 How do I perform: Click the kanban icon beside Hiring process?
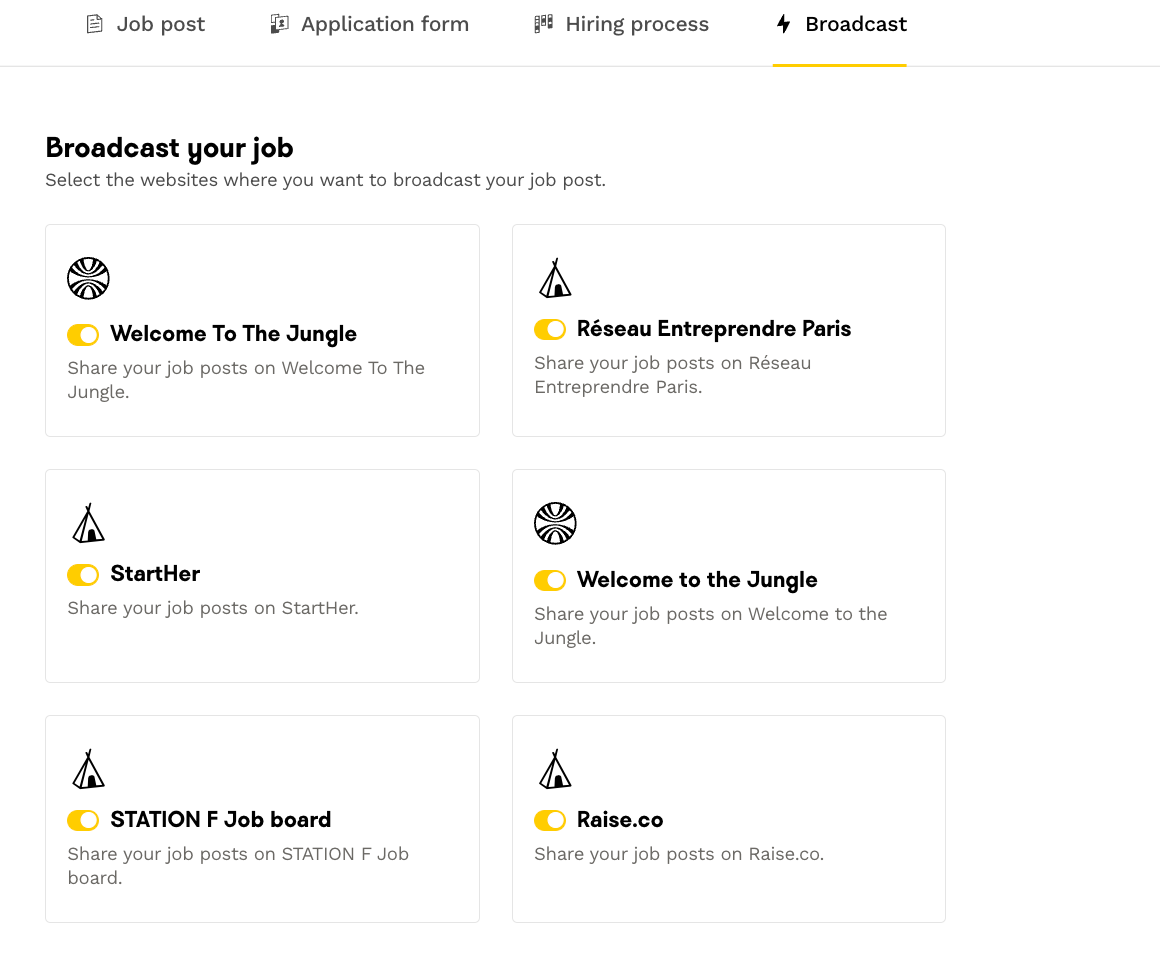tap(543, 24)
